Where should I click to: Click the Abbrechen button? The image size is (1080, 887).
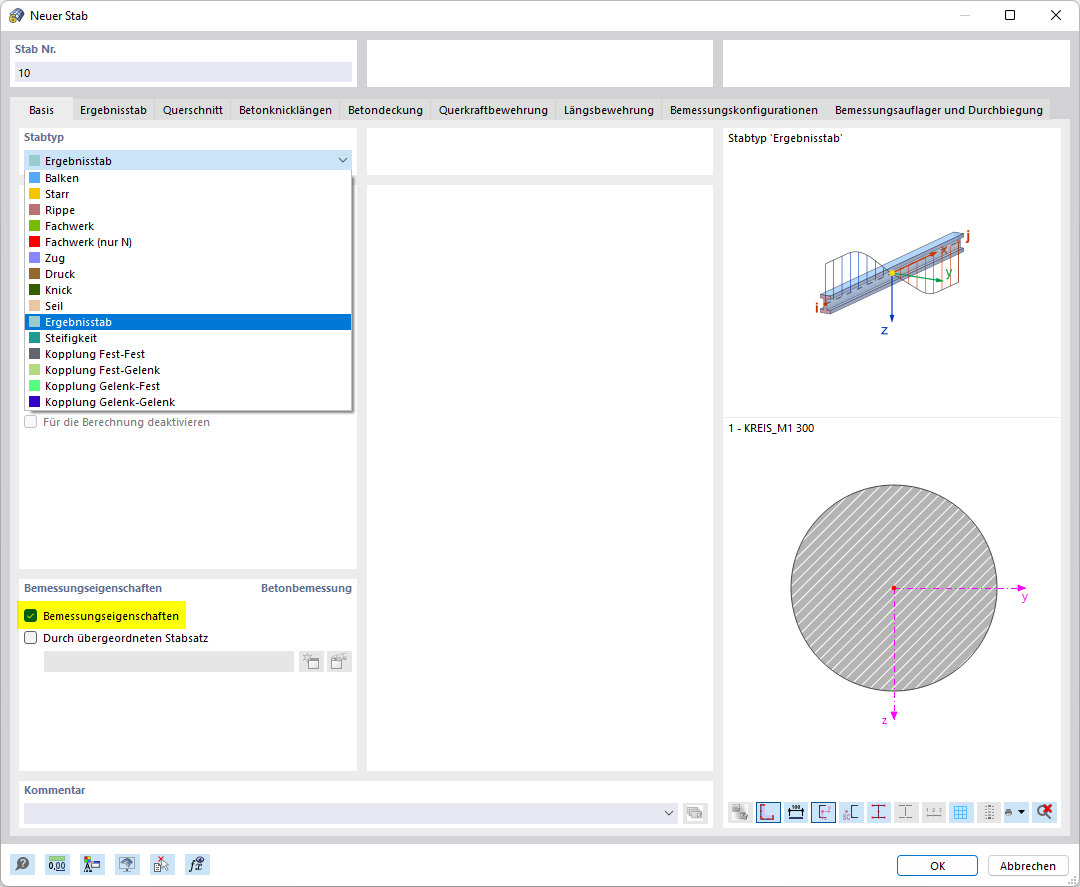1028,866
